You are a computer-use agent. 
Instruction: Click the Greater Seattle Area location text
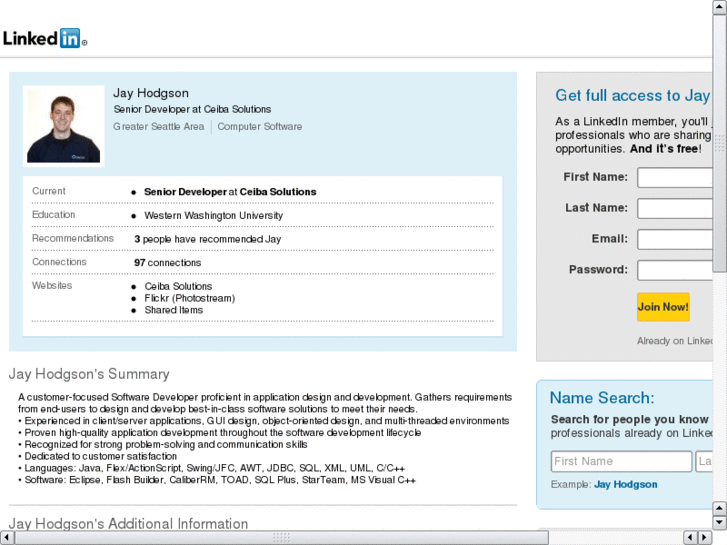pos(159,126)
